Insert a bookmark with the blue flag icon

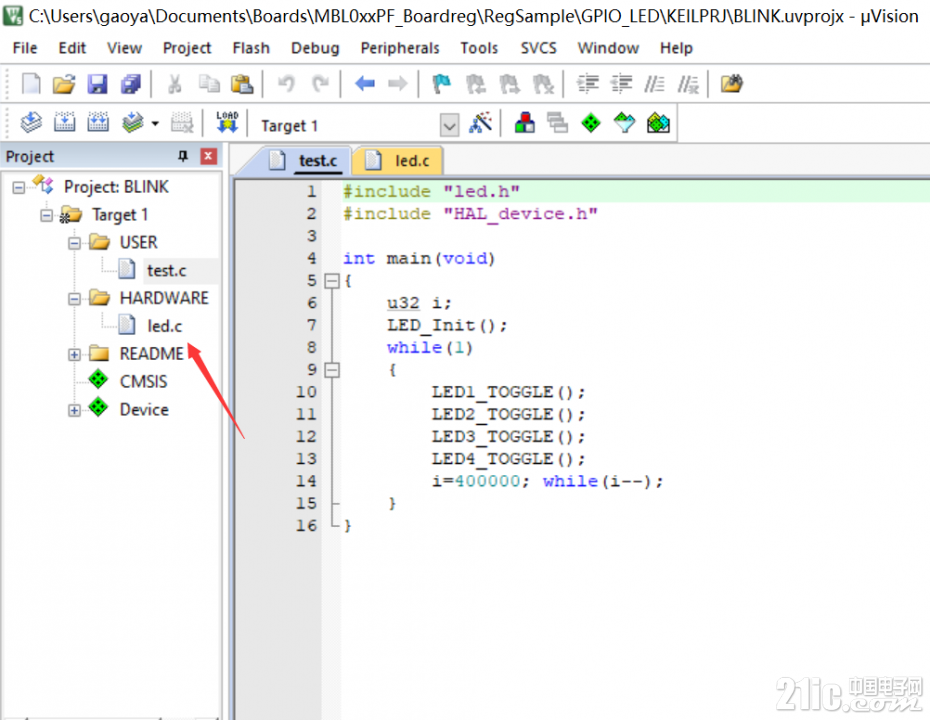(x=442, y=84)
